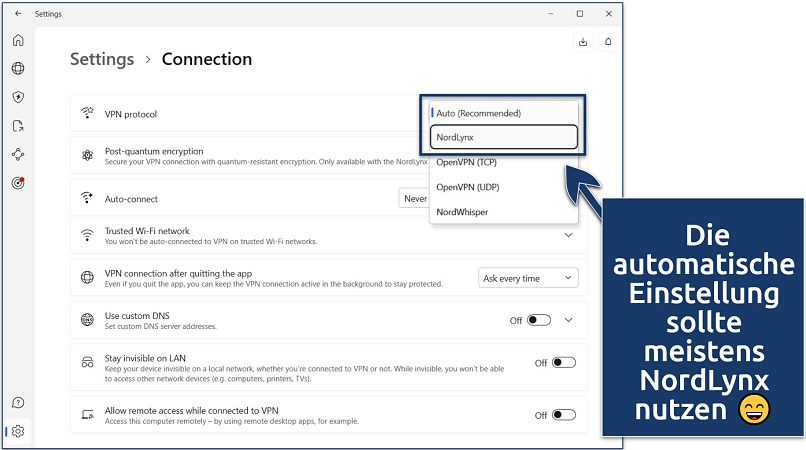
Task: Select OpenVPN (TCP) protocol option
Action: pos(504,162)
